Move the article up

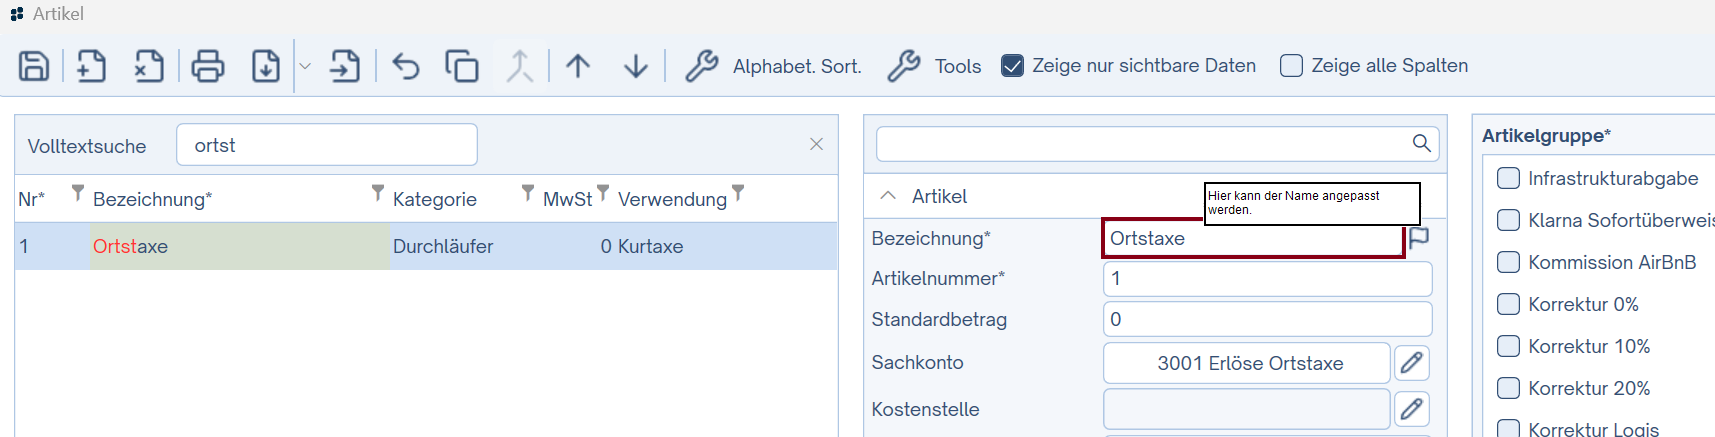[x=578, y=66]
